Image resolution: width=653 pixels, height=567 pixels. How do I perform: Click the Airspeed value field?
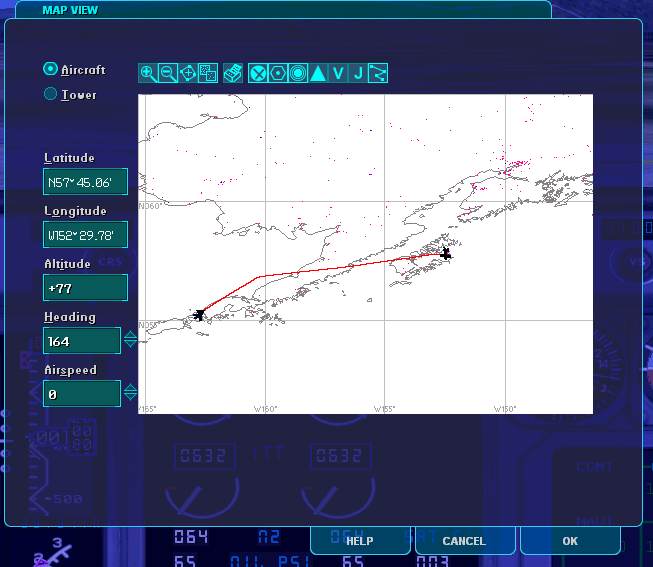point(82,394)
